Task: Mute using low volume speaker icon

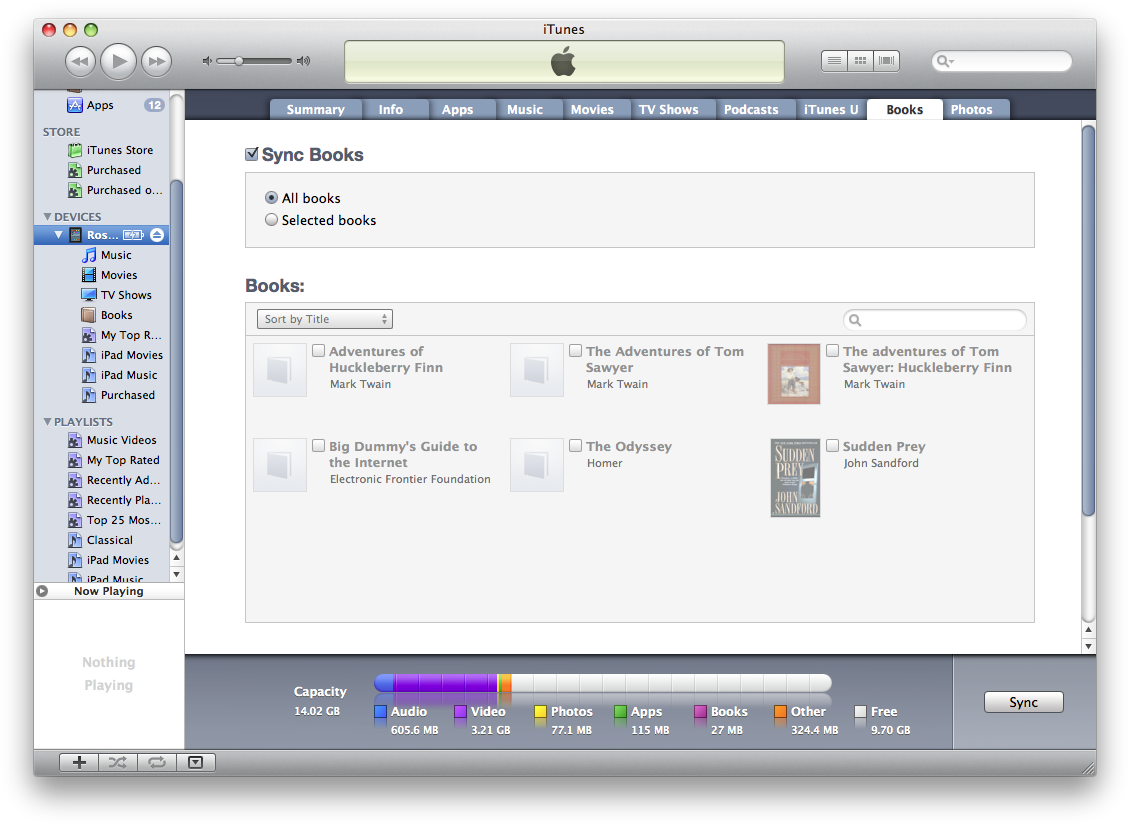Action: 207,61
